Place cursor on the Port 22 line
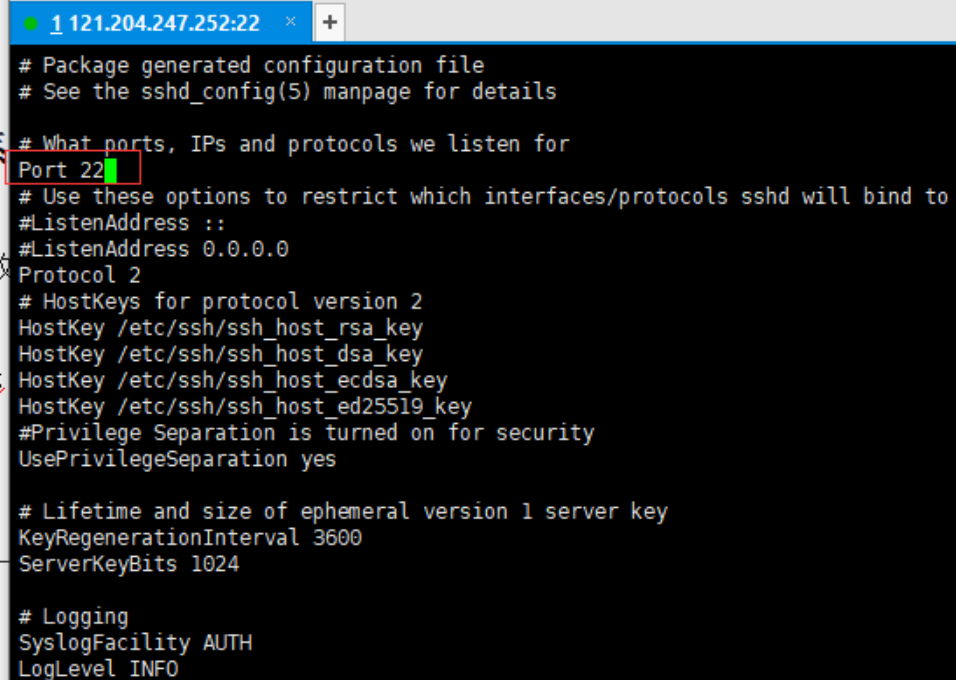Viewport: 956px width, 680px height. [x=60, y=171]
